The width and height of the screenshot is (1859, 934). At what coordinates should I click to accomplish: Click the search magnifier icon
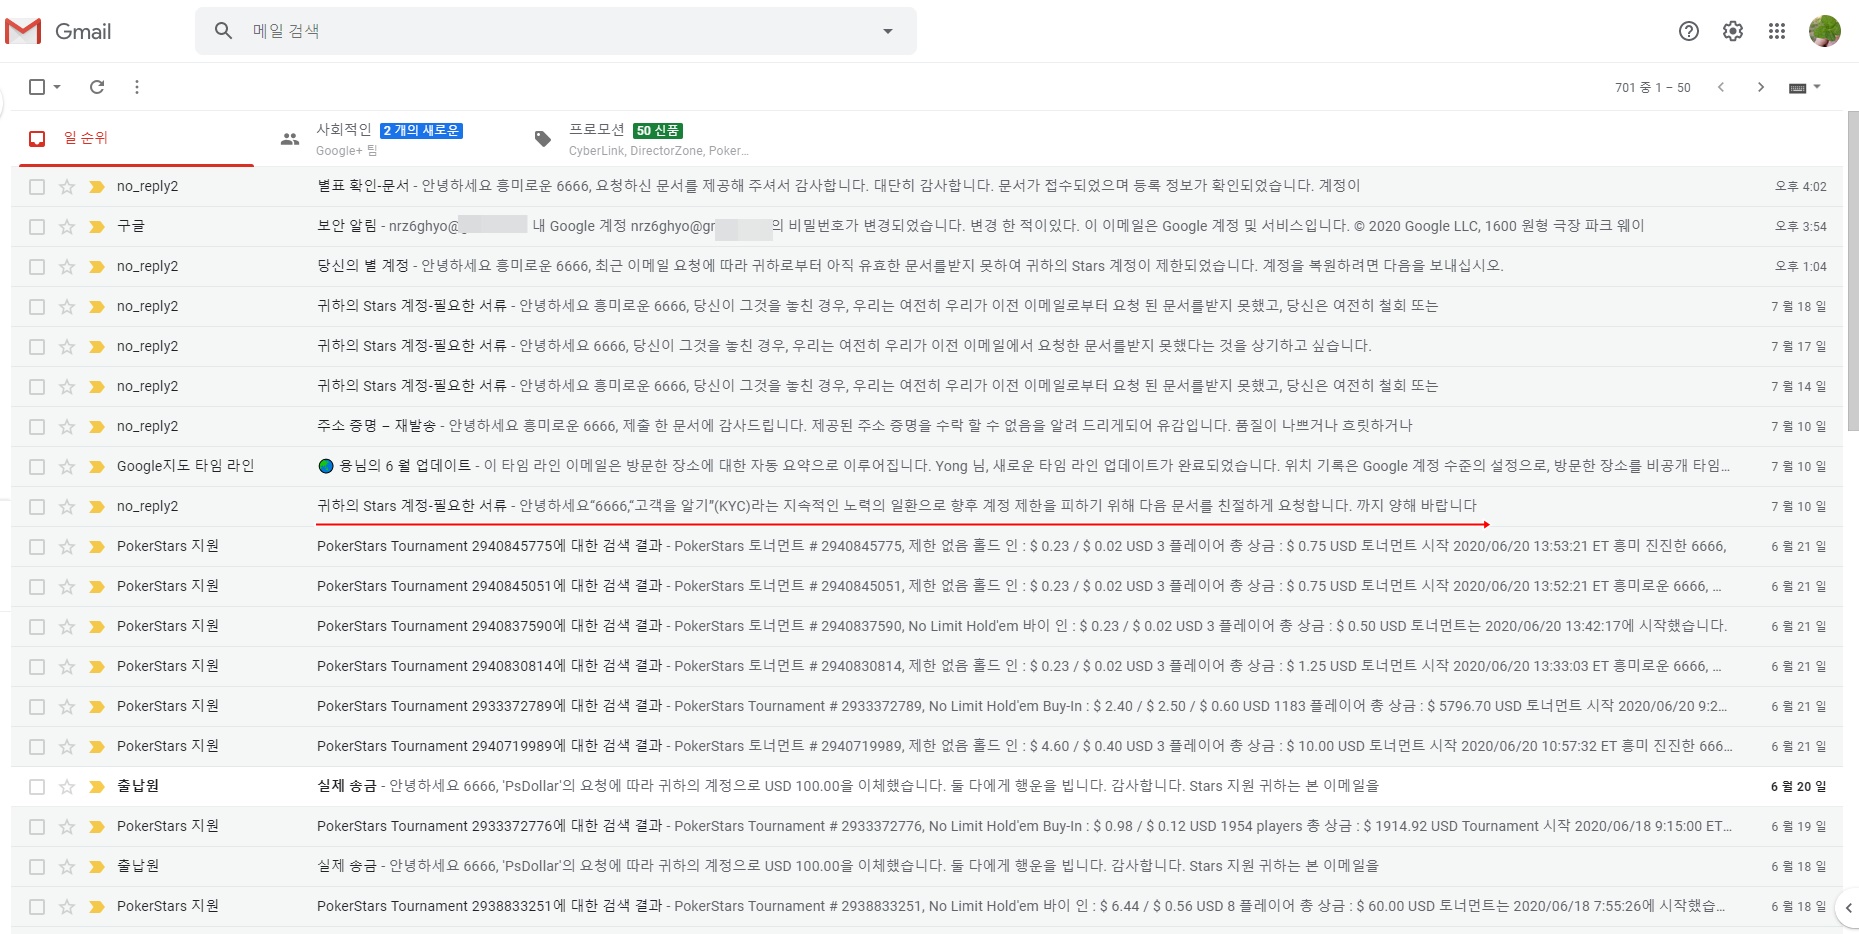point(224,31)
